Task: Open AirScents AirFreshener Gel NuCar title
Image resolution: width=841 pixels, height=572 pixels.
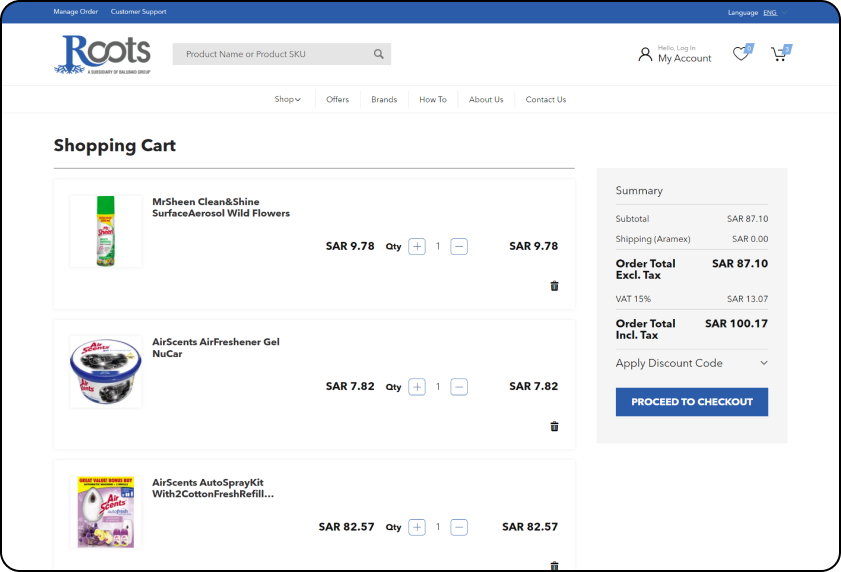Action: 216,348
